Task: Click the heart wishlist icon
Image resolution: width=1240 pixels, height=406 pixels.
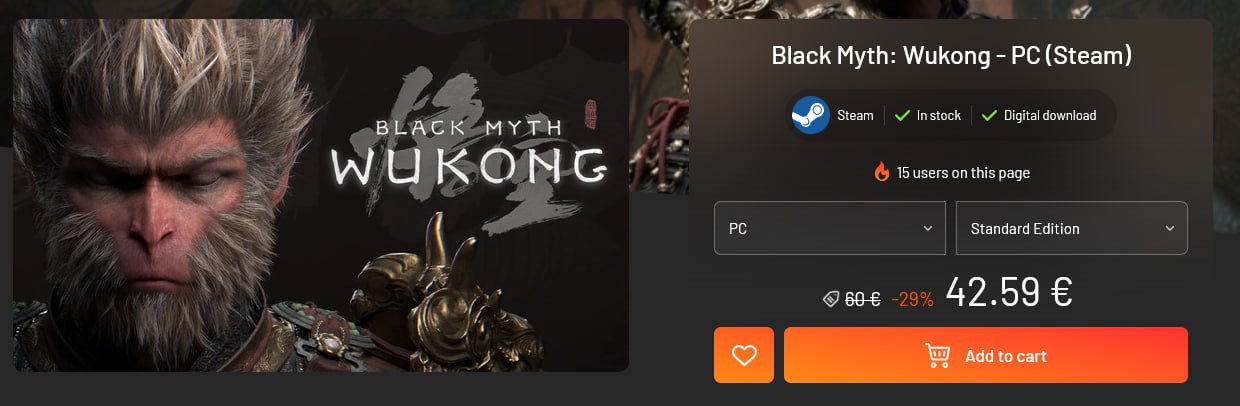Action: pyautogui.click(x=744, y=355)
